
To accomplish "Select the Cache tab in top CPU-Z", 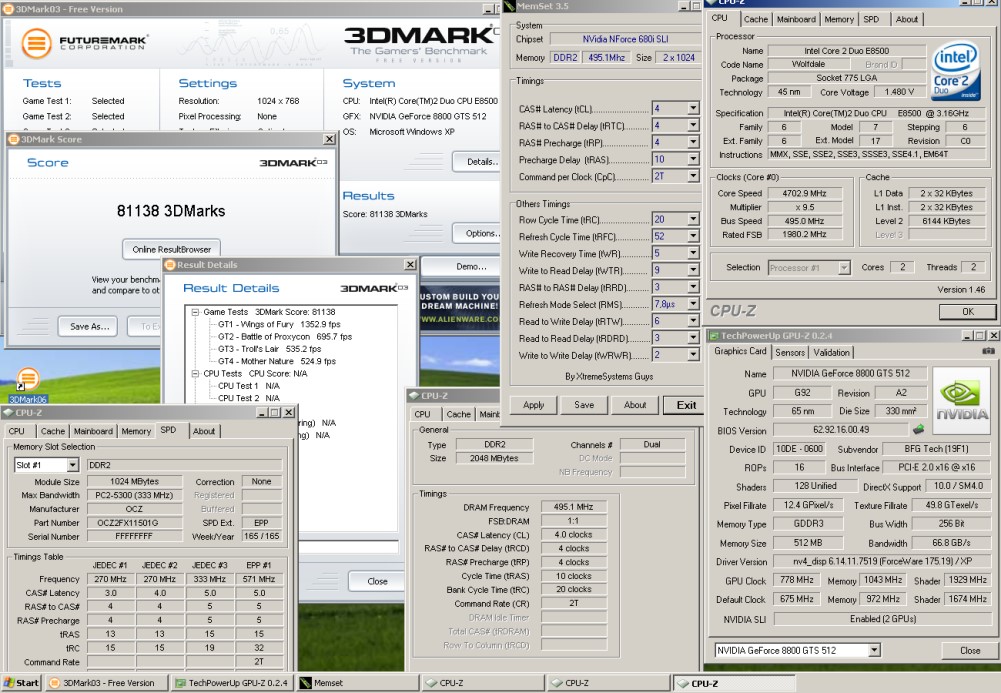I will tap(755, 19).
